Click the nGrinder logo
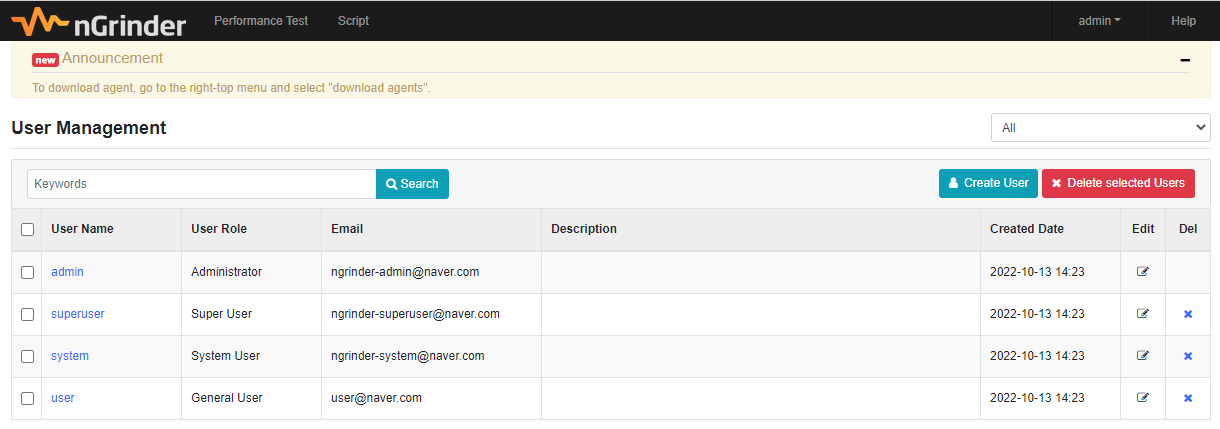 [98, 20]
